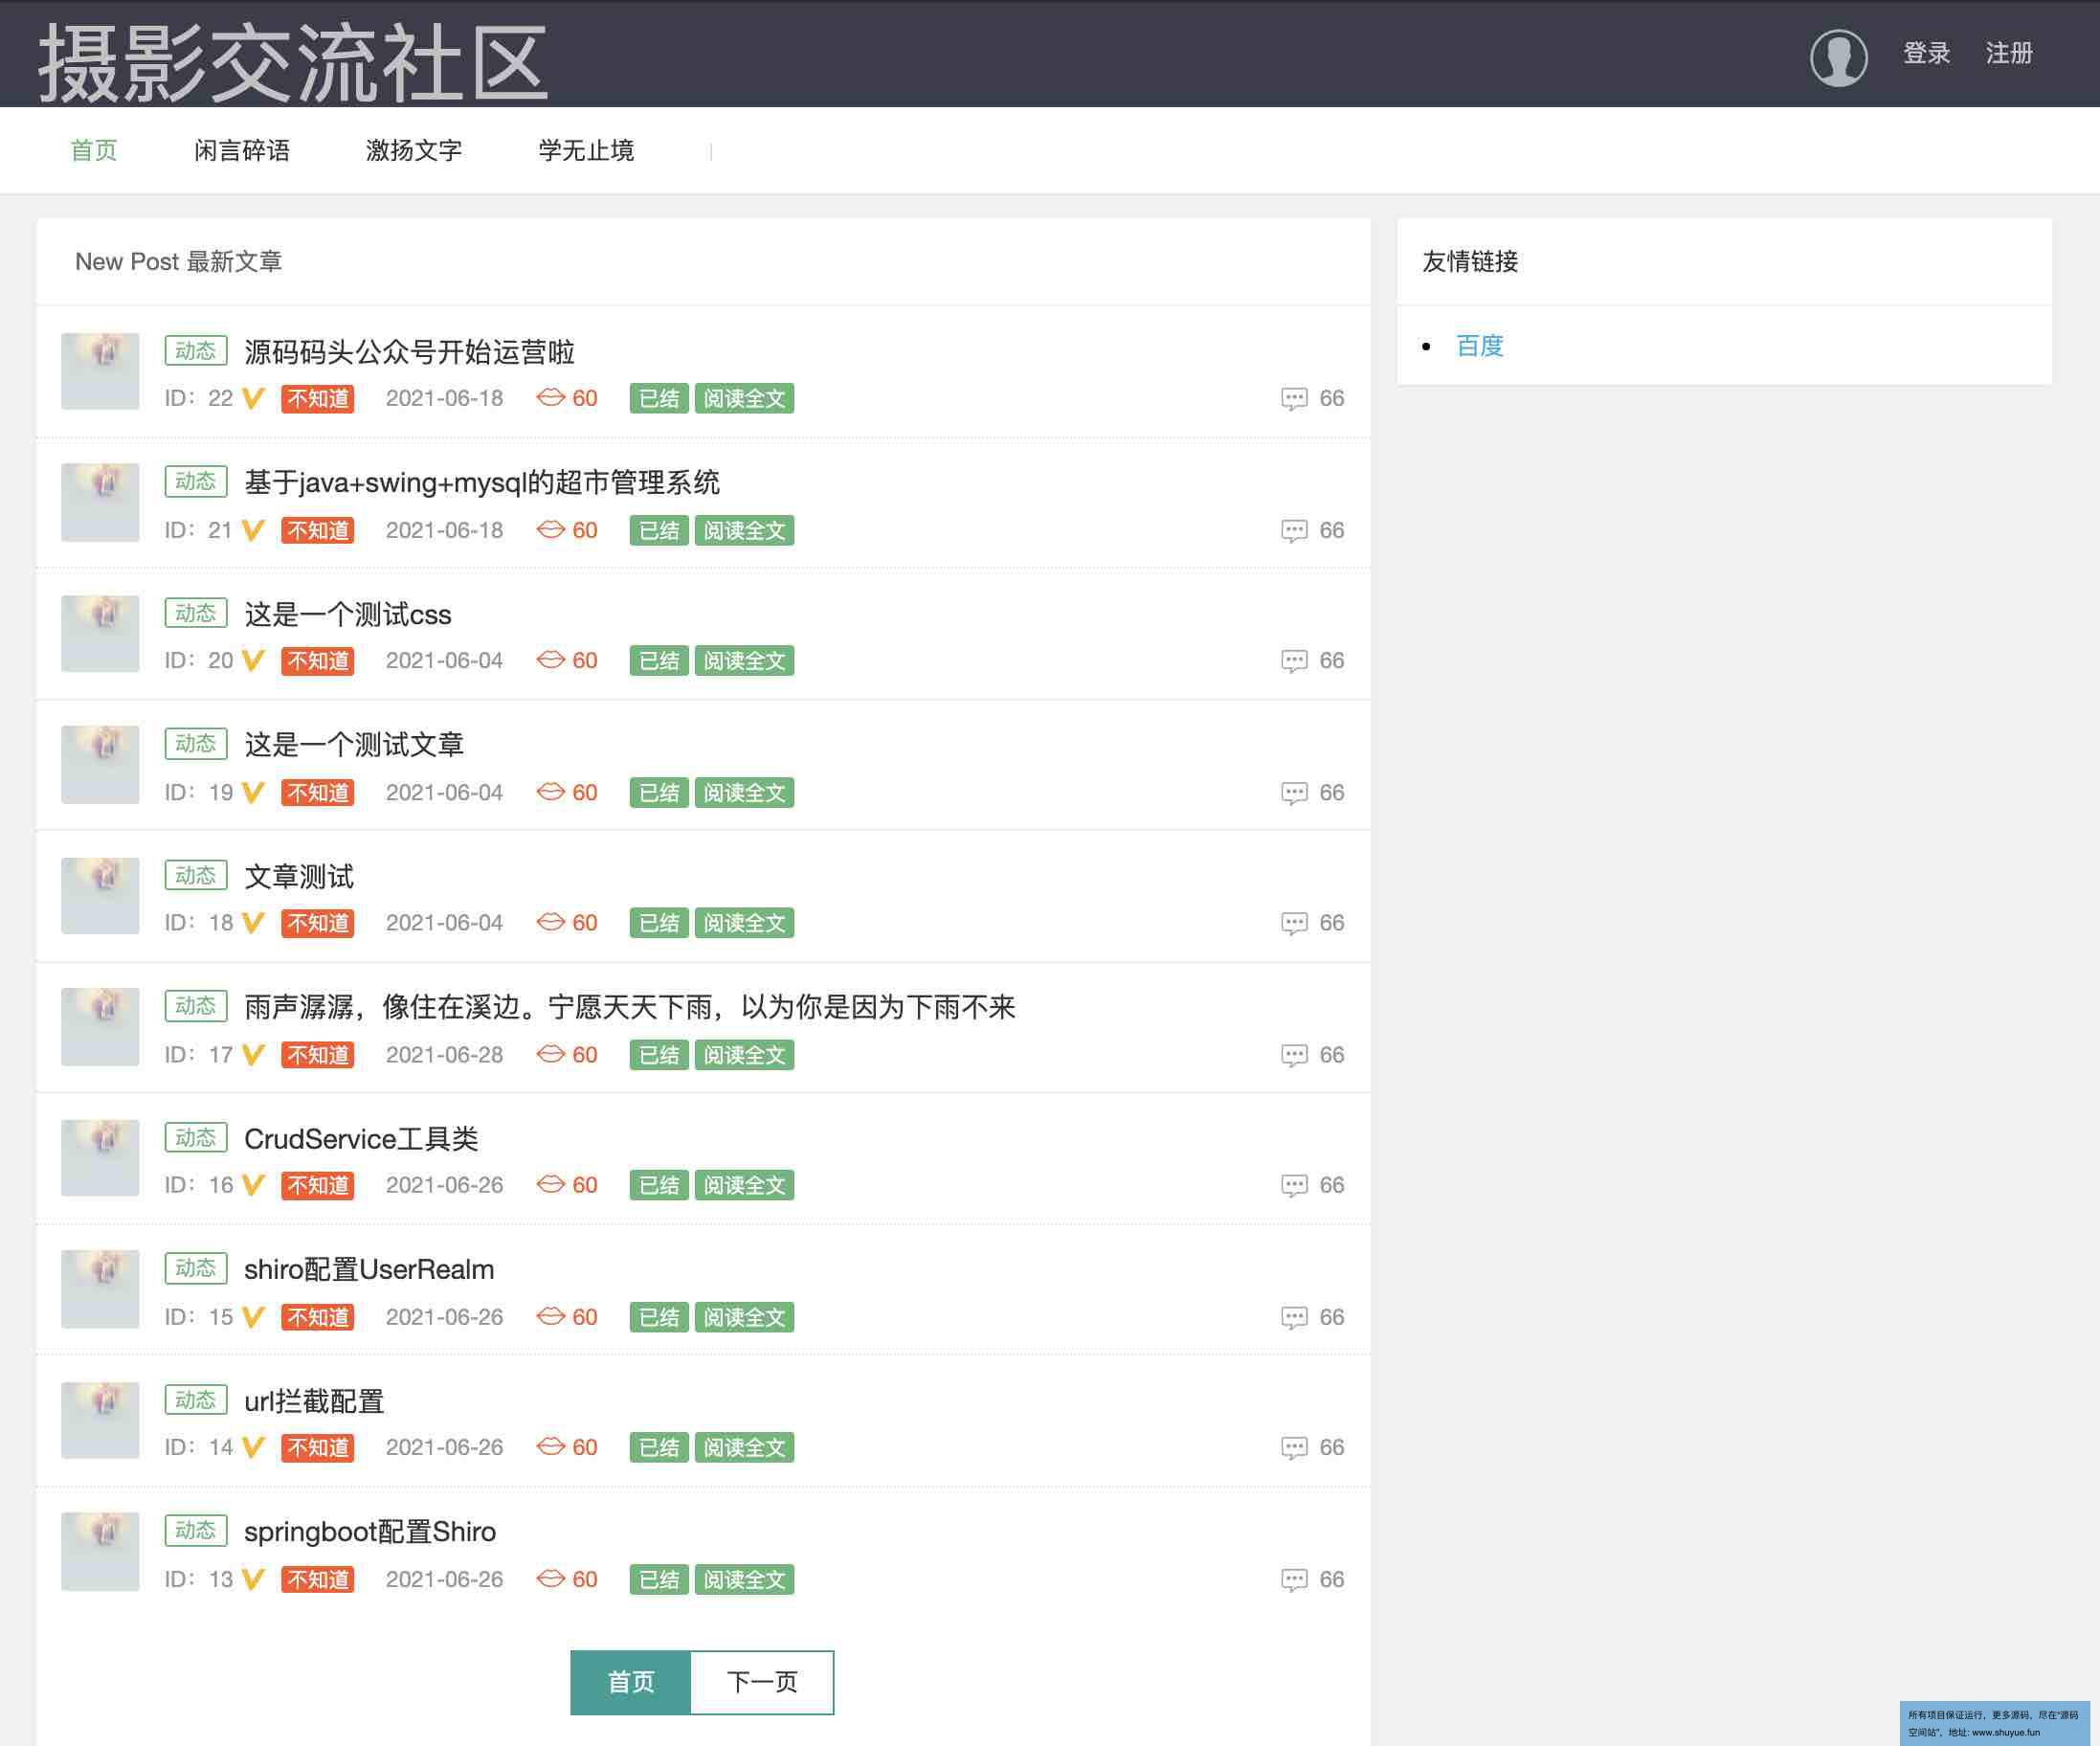
Task: Go to 下一页 next page
Action: click(762, 1682)
